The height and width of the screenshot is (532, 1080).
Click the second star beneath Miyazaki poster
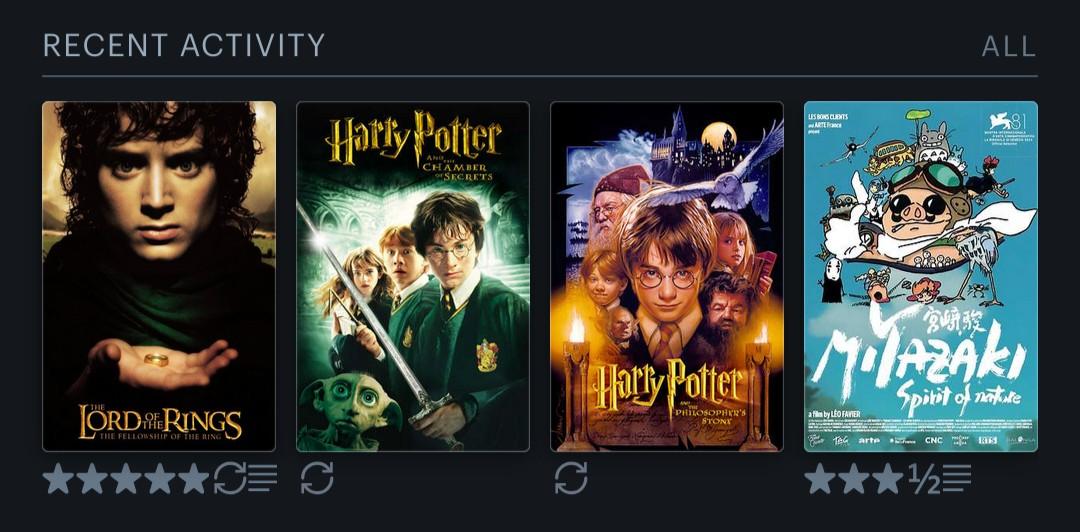pyautogui.click(x=854, y=478)
